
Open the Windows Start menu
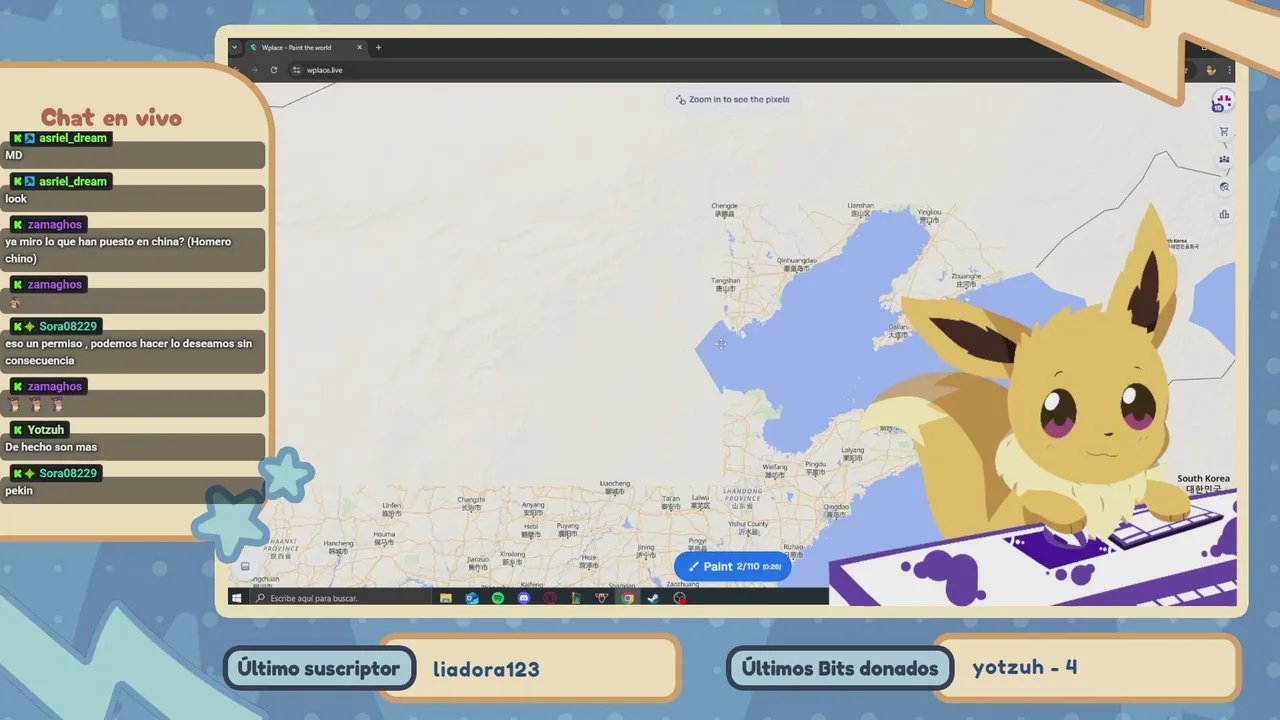(x=237, y=598)
